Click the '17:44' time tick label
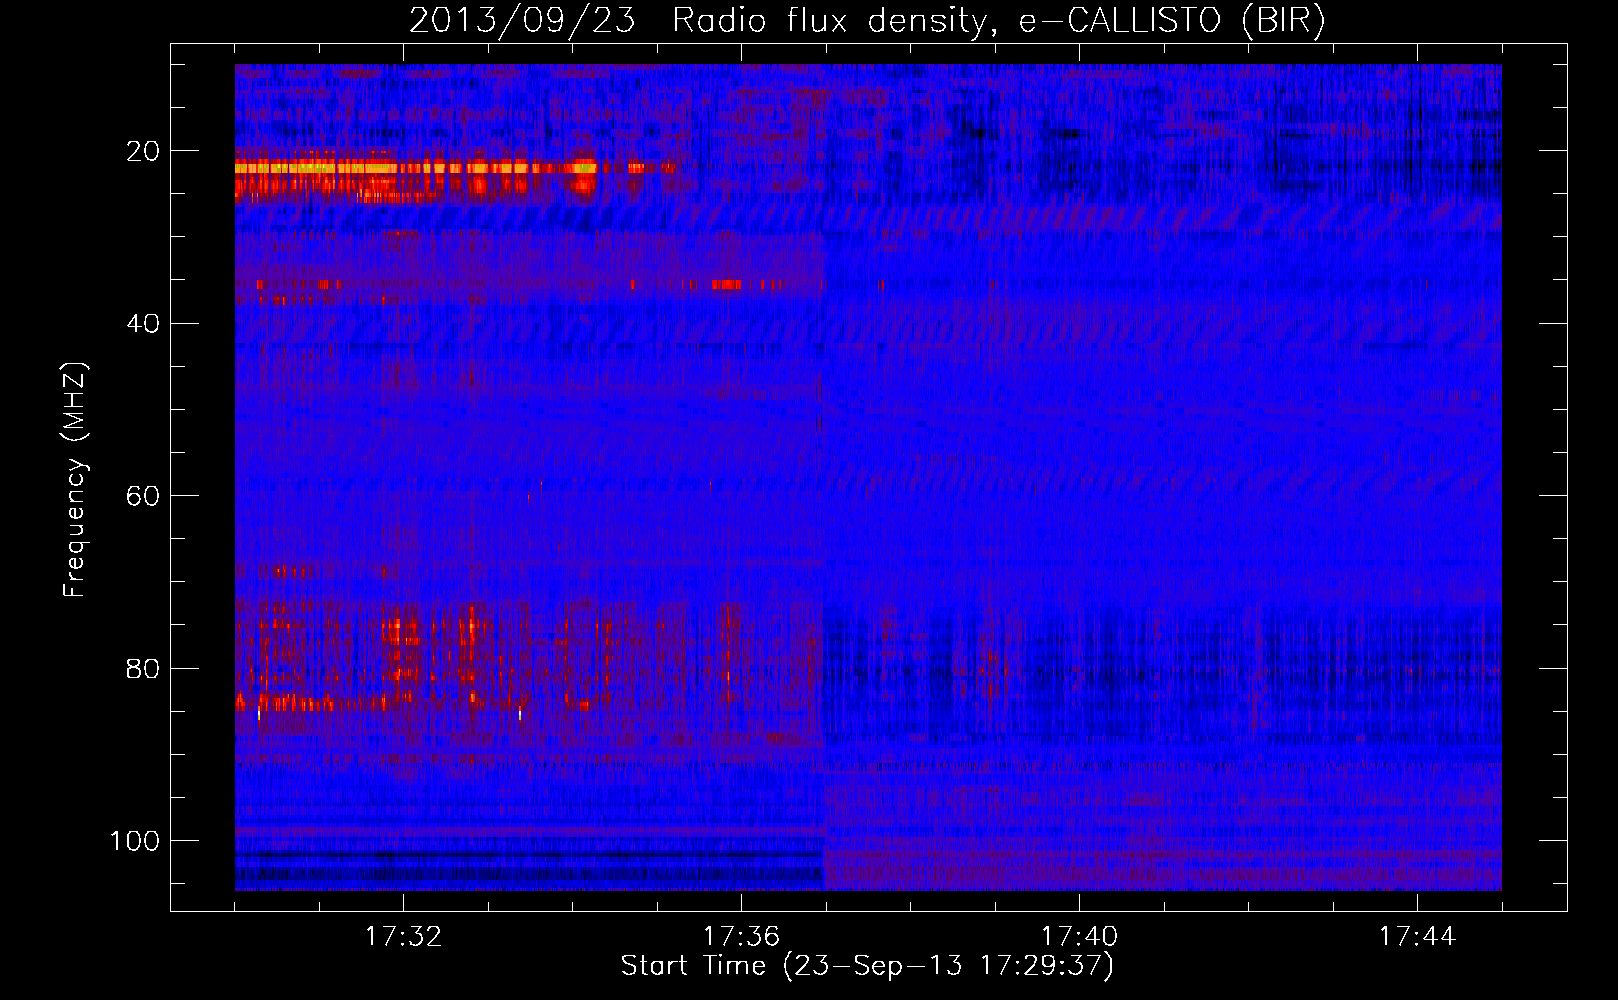The width and height of the screenshot is (1618, 1000). point(1417,937)
